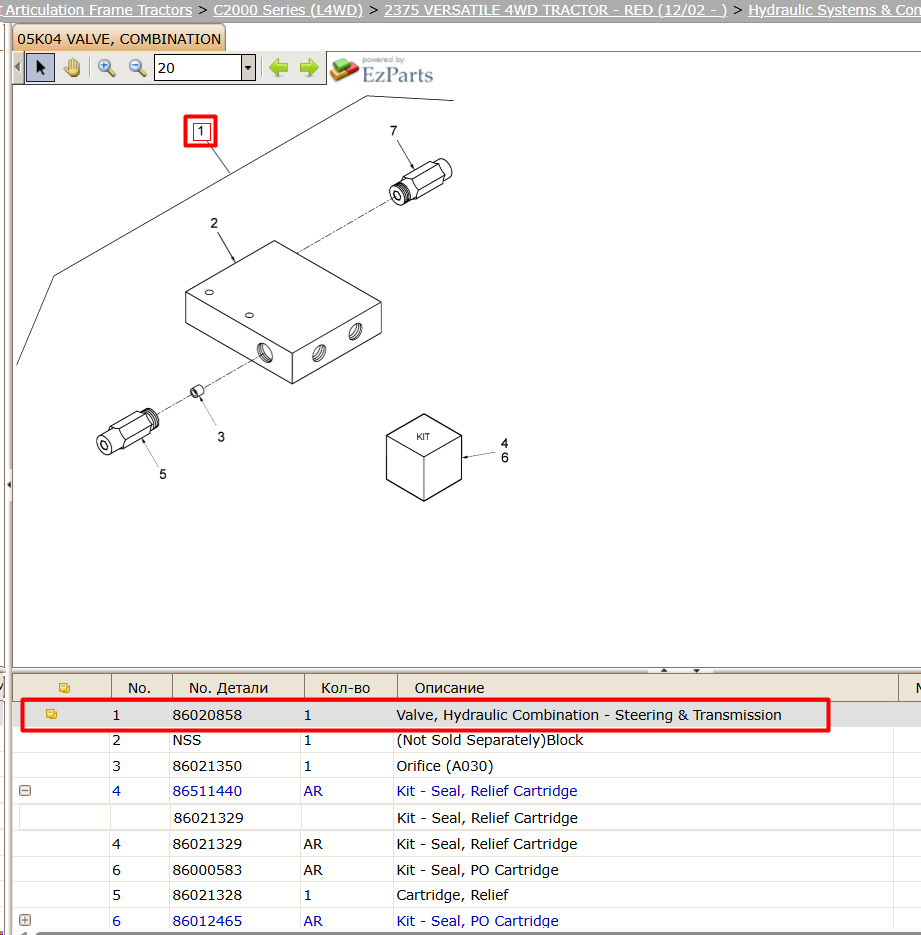Select part number 86000583

(207, 870)
